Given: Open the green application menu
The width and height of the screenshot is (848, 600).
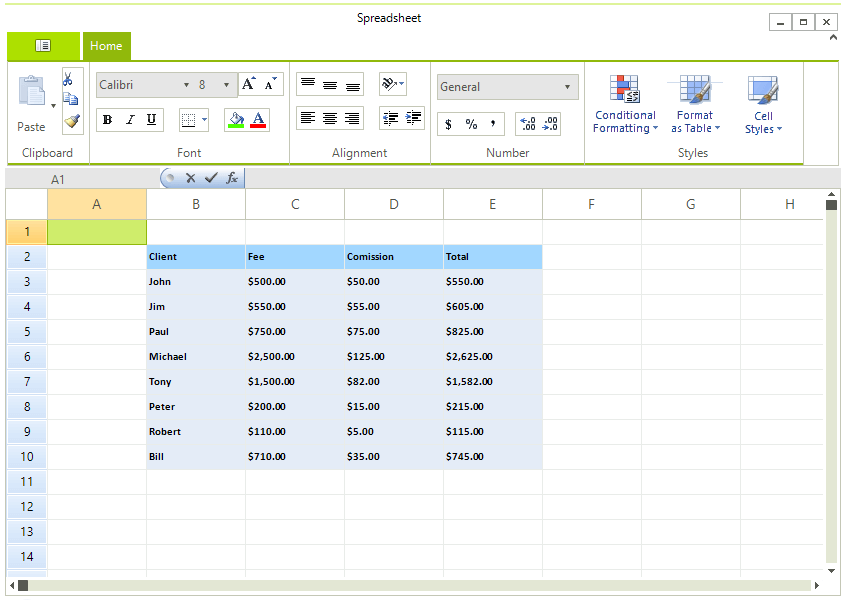Looking at the screenshot, I should (x=43, y=46).
